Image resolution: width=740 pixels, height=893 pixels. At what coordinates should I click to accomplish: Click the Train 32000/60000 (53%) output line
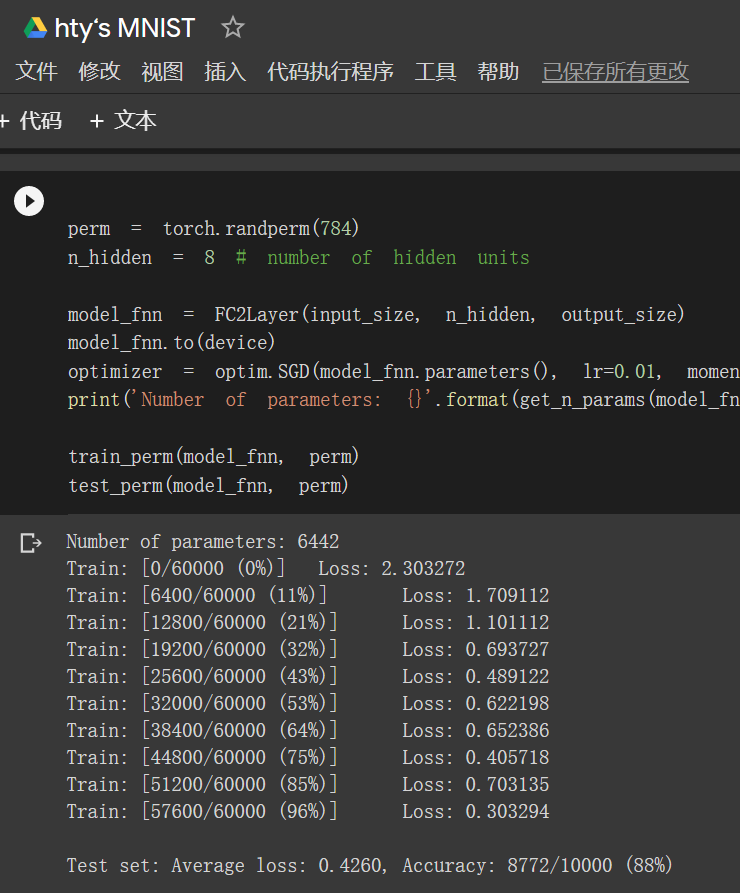tap(308, 703)
